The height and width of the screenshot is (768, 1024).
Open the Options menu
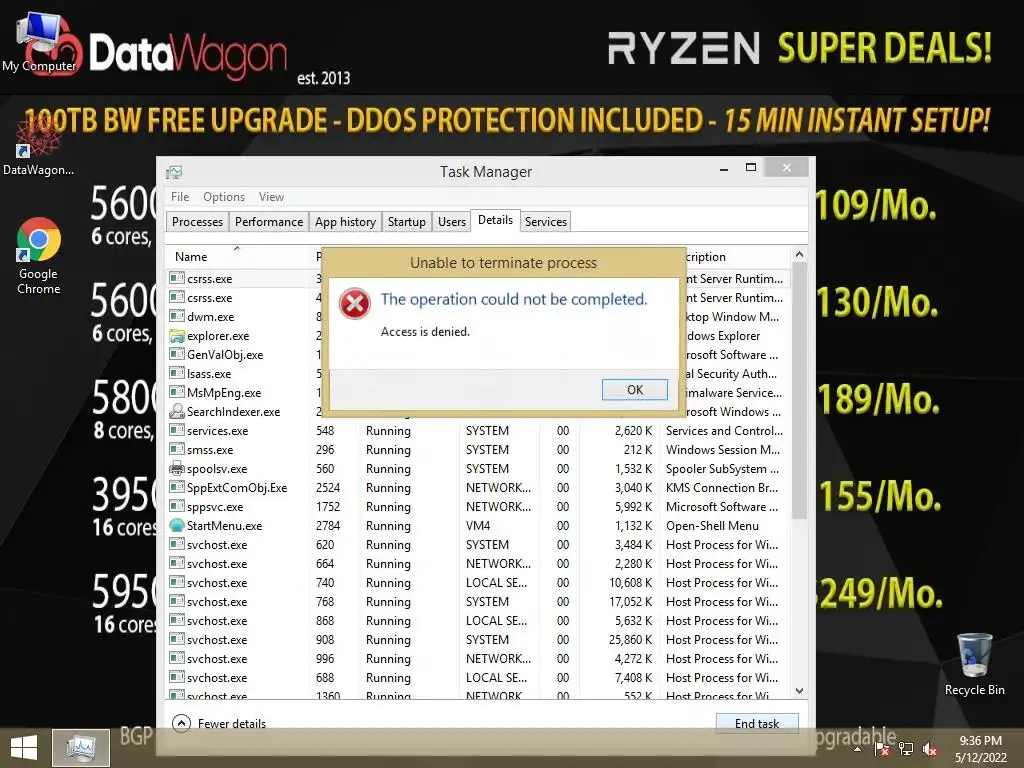223,197
